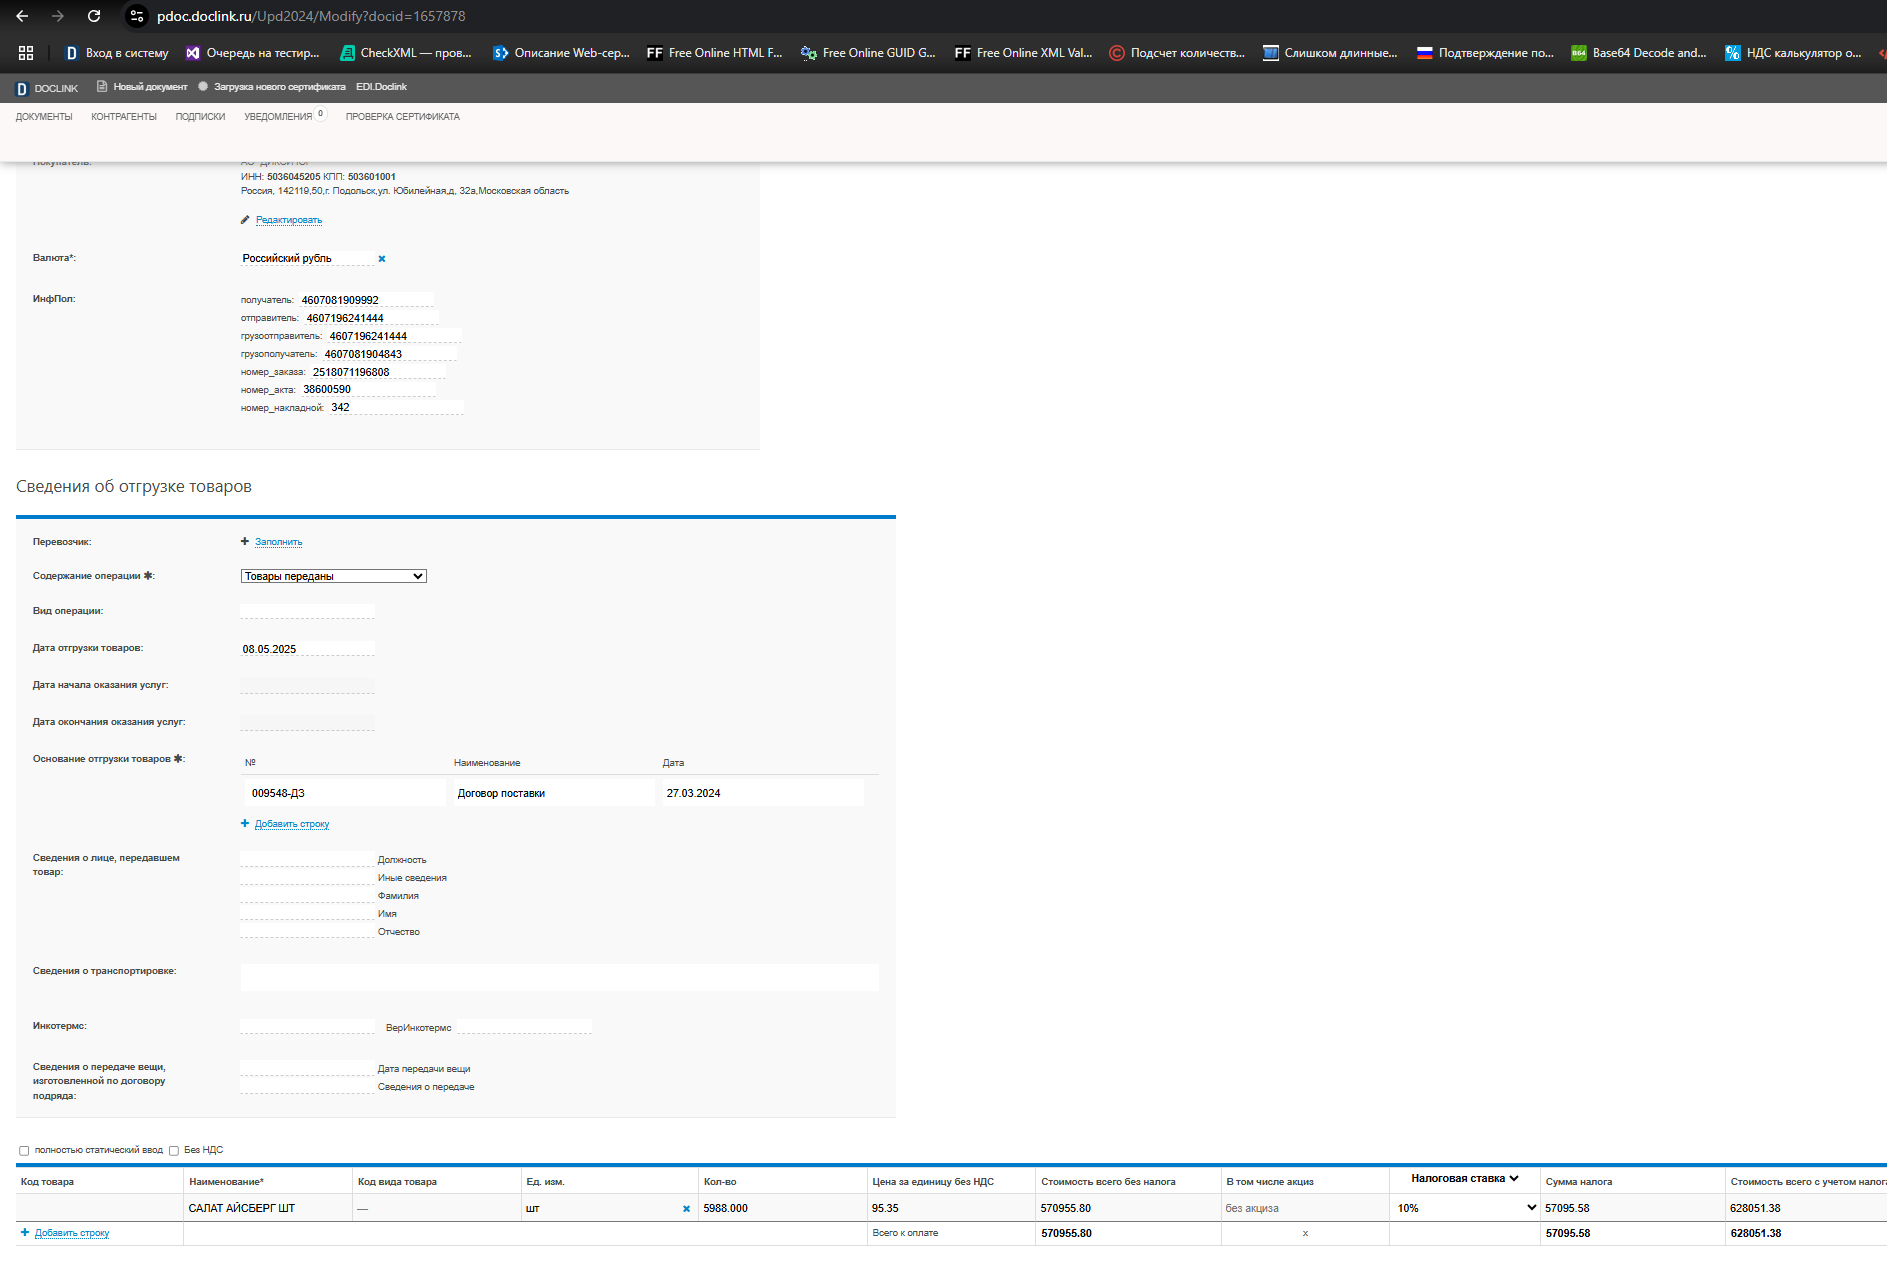Click the site info icon in the address bar
The width and height of the screenshot is (1887, 1266).
click(x=138, y=16)
